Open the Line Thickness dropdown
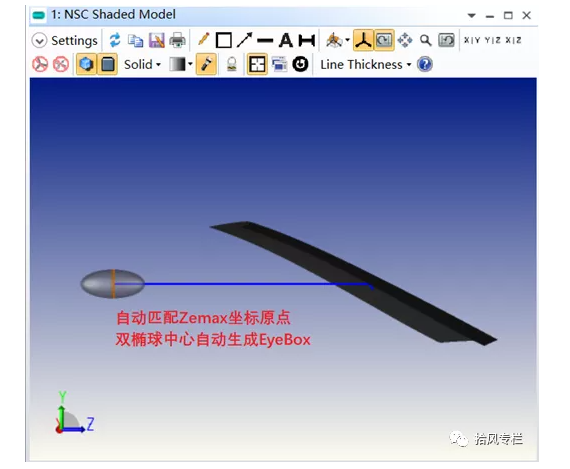570x469 pixels. click(366, 65)
